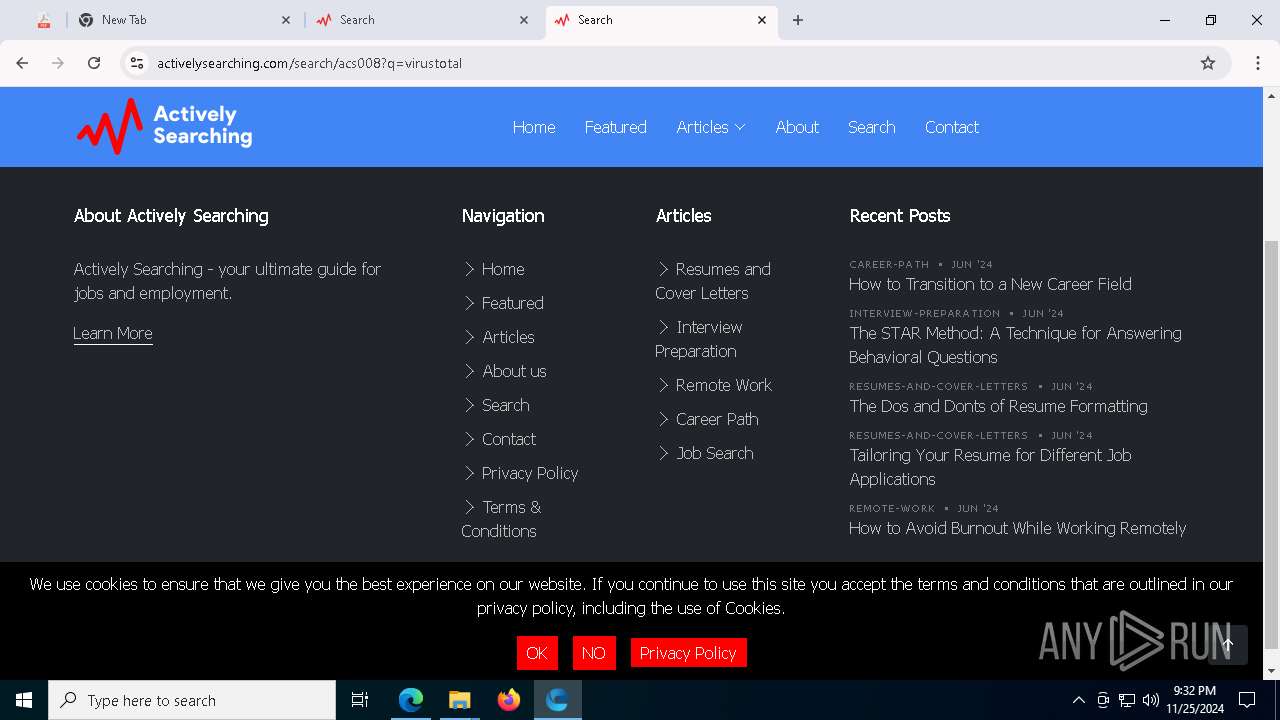
Task: Open Contact in the top navigation
Action: [x=952, y=127]
